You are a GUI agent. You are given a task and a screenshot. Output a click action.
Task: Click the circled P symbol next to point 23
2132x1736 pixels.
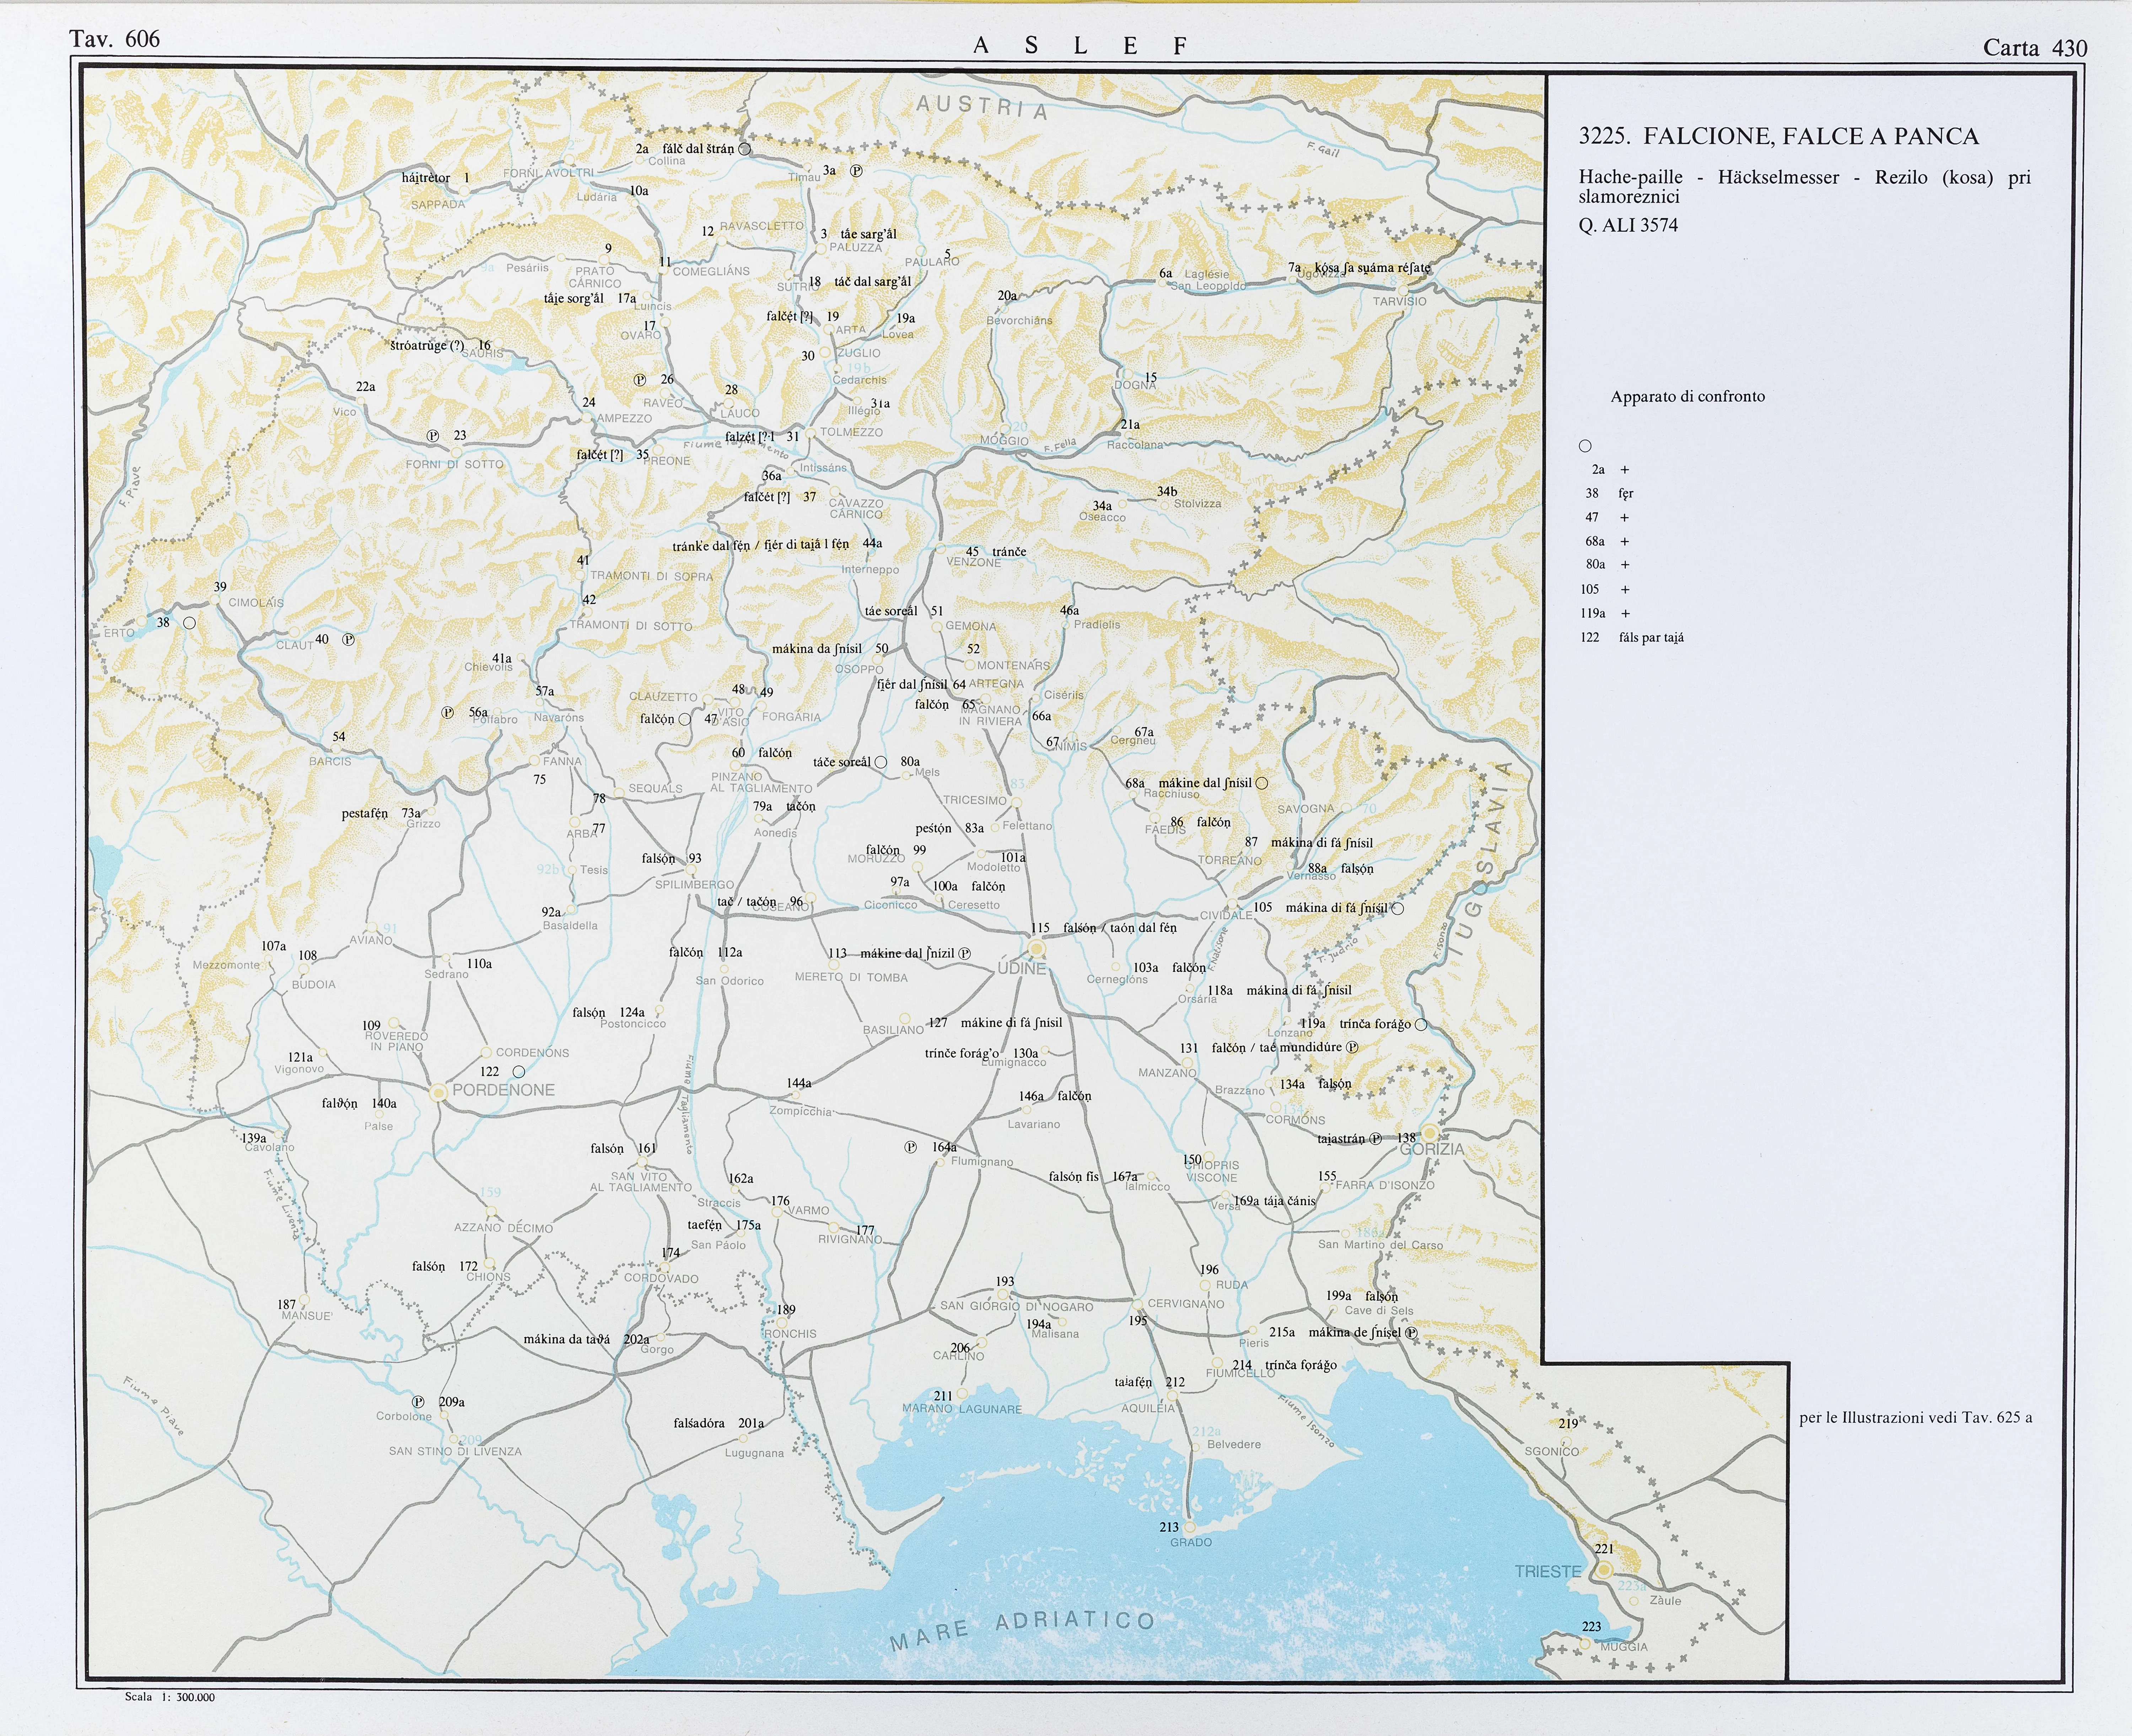click(x=433, y=436)
